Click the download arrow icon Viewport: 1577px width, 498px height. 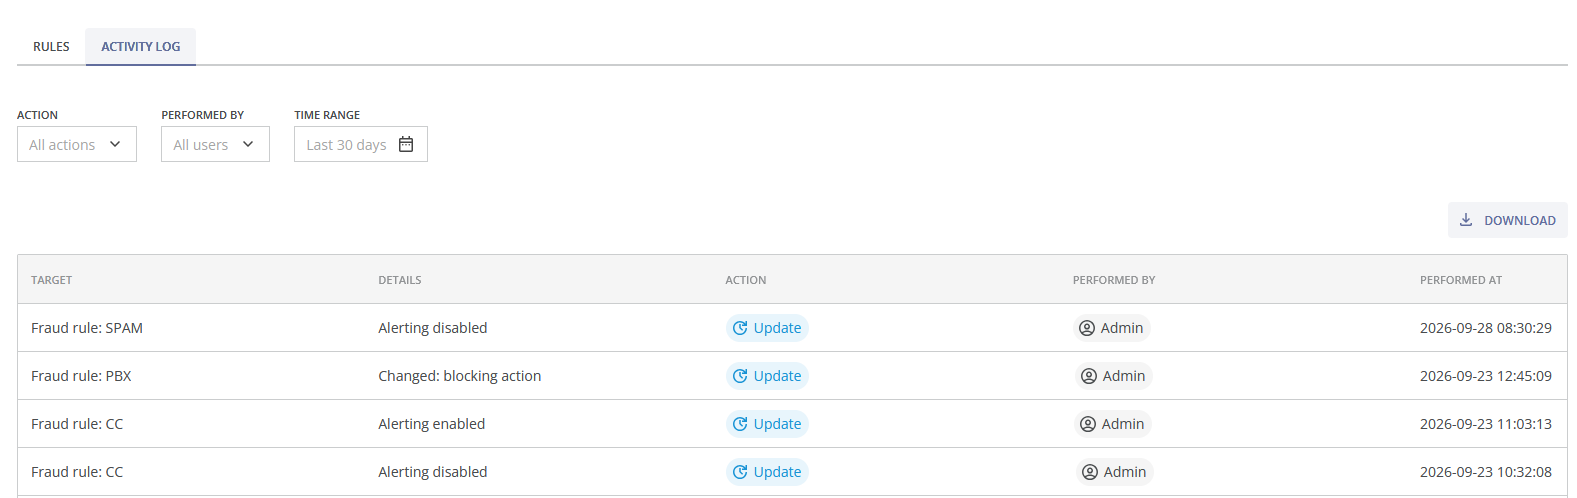pyautogui.click(x=1466, y=220)
